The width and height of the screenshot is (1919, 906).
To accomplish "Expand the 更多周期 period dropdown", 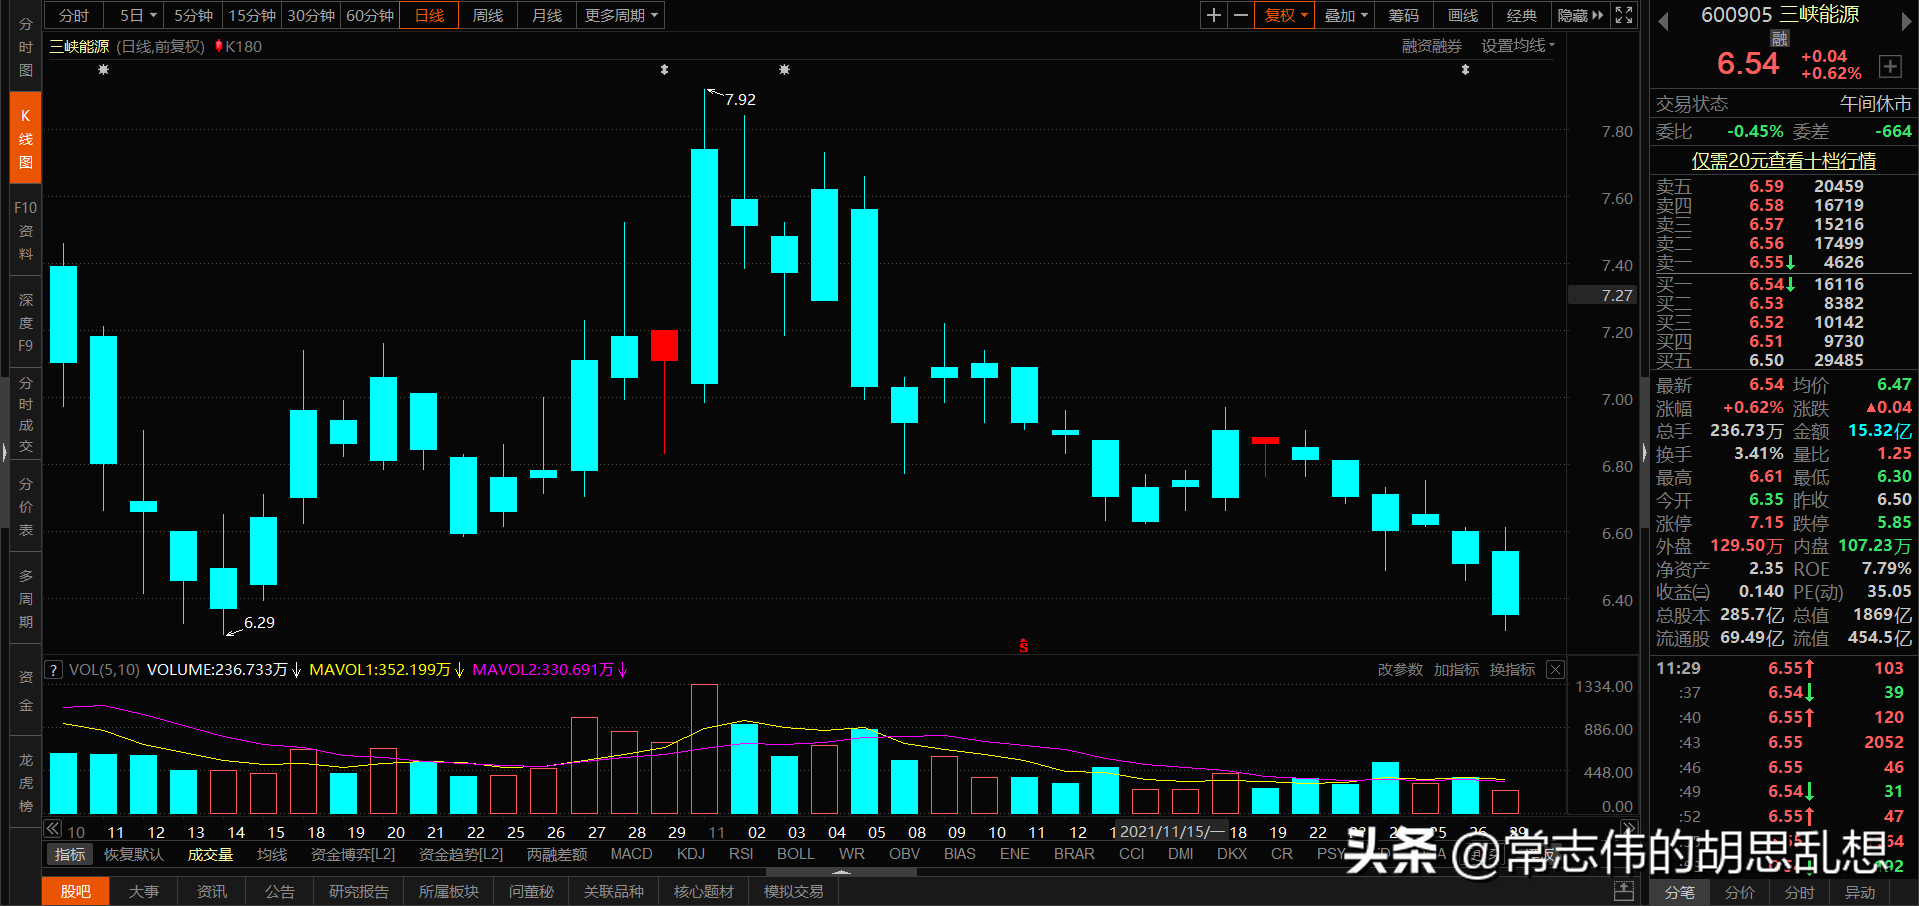I will [619, 15].
